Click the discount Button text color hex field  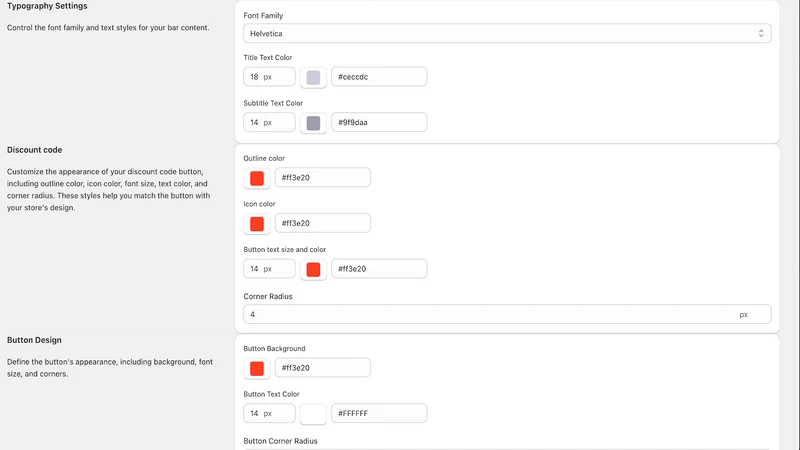[379, 269]
